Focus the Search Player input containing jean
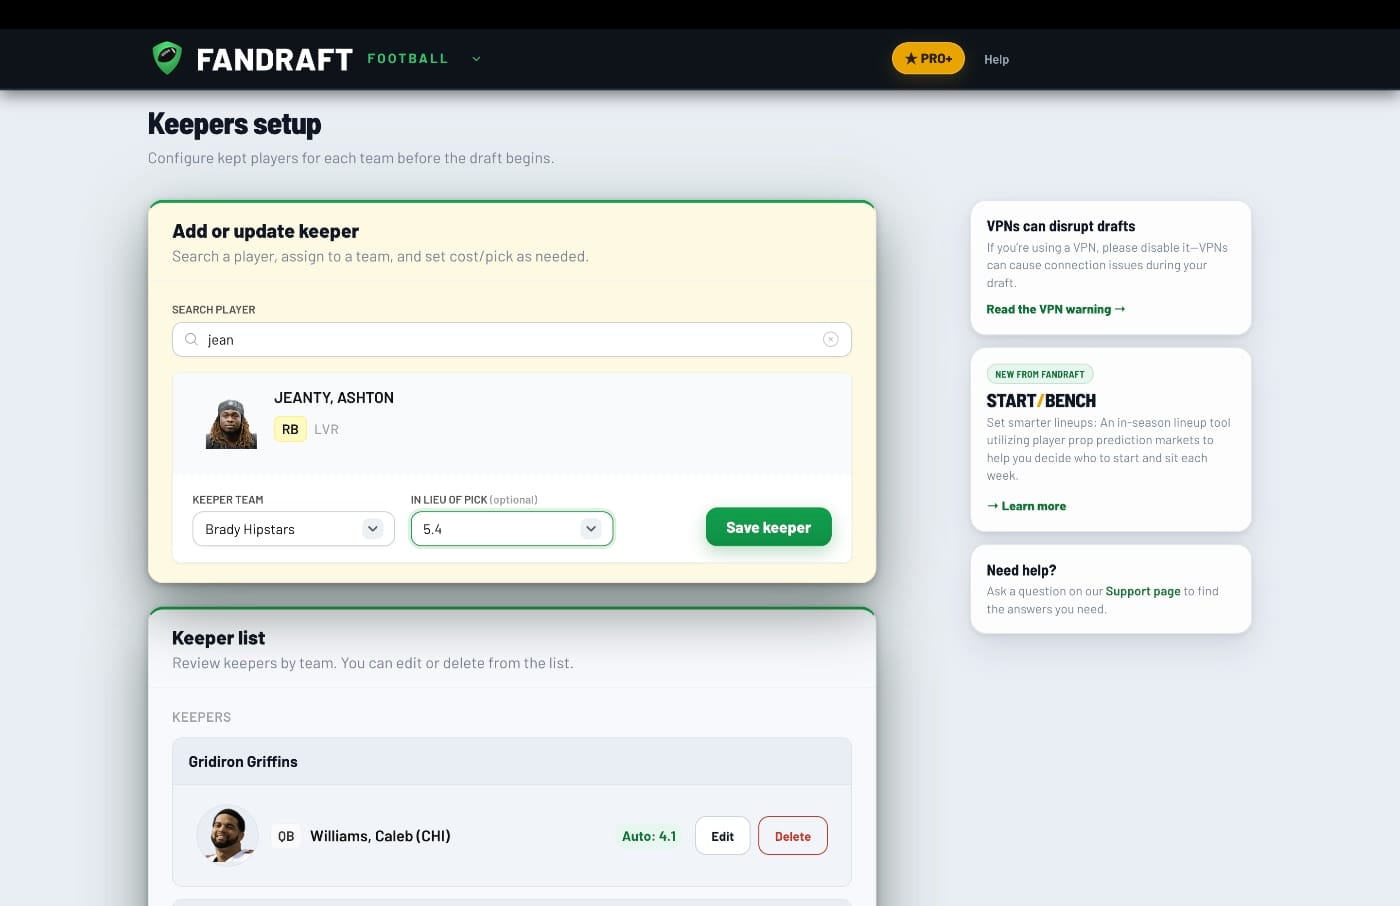The width and height of the screenshot is (1400, 906). (512, 339)
